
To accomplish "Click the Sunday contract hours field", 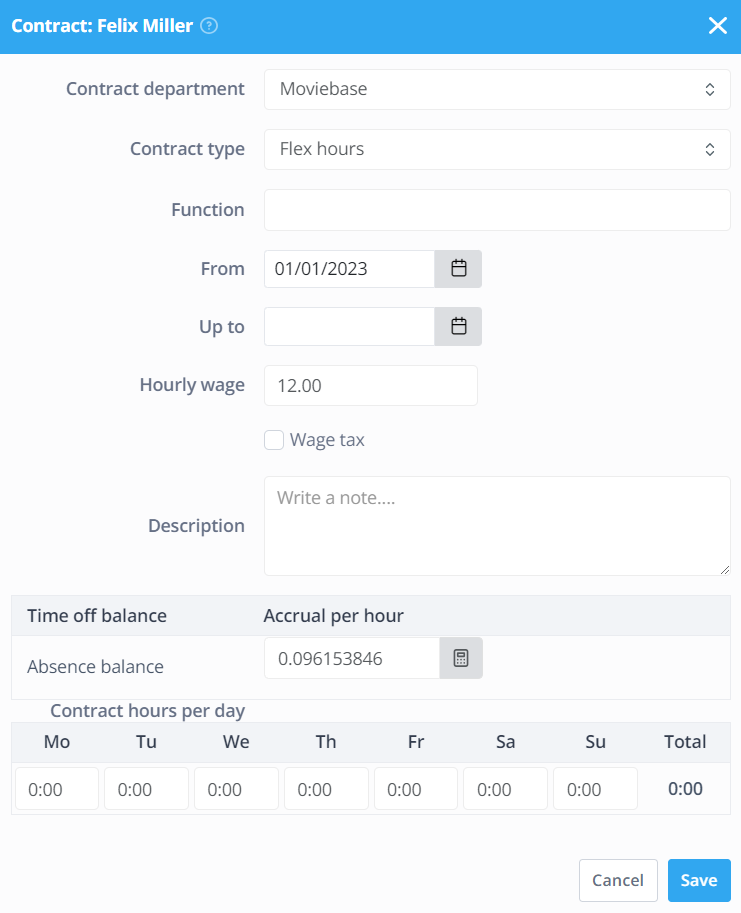I will pyautogui.click(x=595, y=789).
